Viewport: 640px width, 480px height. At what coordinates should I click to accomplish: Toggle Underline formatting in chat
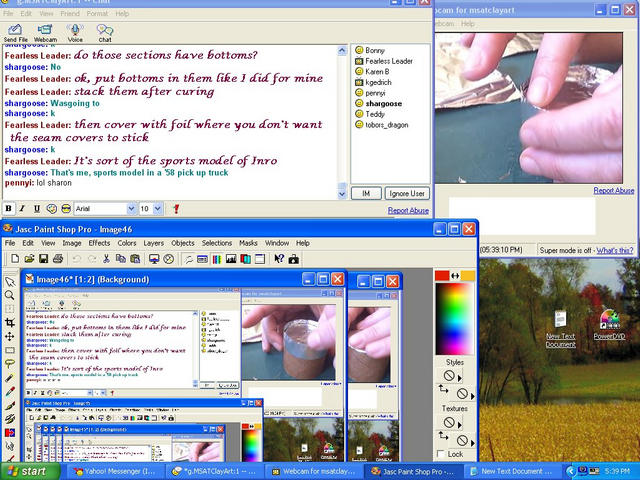[37, 209]
